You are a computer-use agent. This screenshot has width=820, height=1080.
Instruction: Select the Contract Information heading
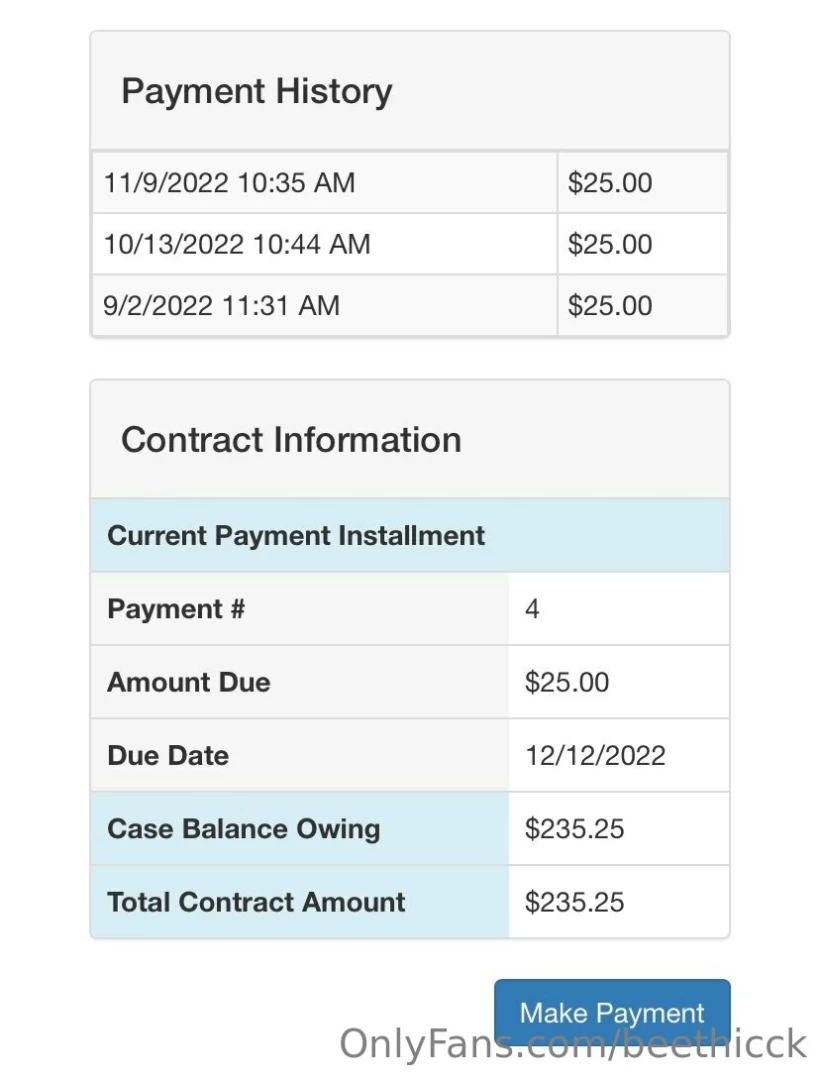291,440
